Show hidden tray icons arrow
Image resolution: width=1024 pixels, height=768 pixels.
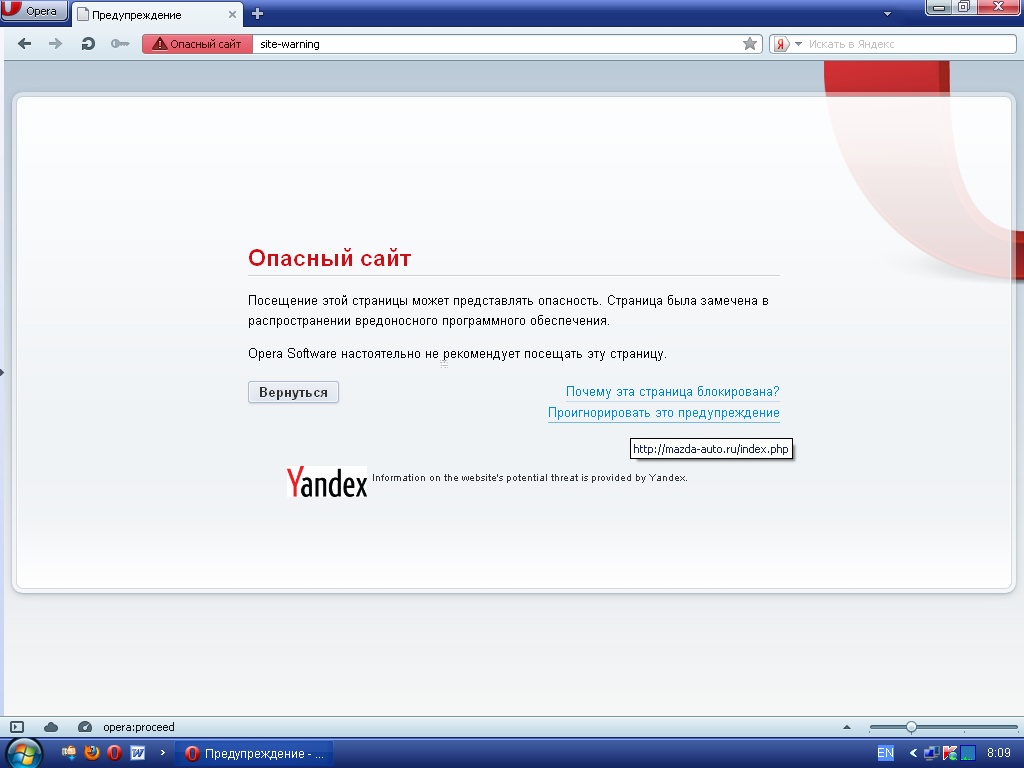click(x=913, y=754)
